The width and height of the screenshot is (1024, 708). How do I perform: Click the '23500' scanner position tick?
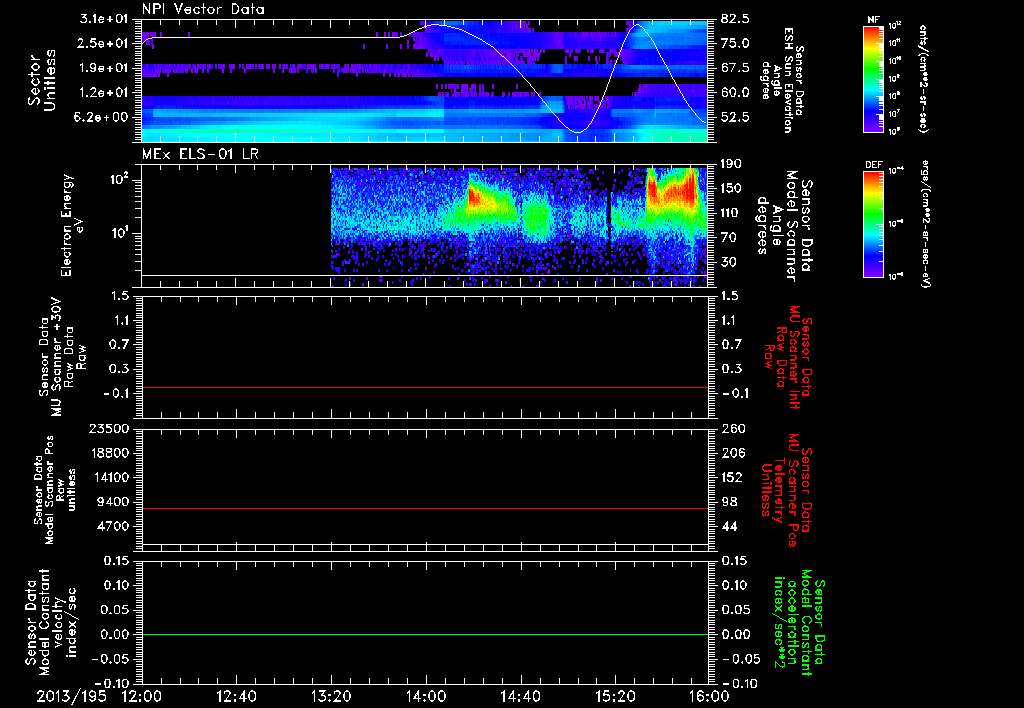pos(110,429)
